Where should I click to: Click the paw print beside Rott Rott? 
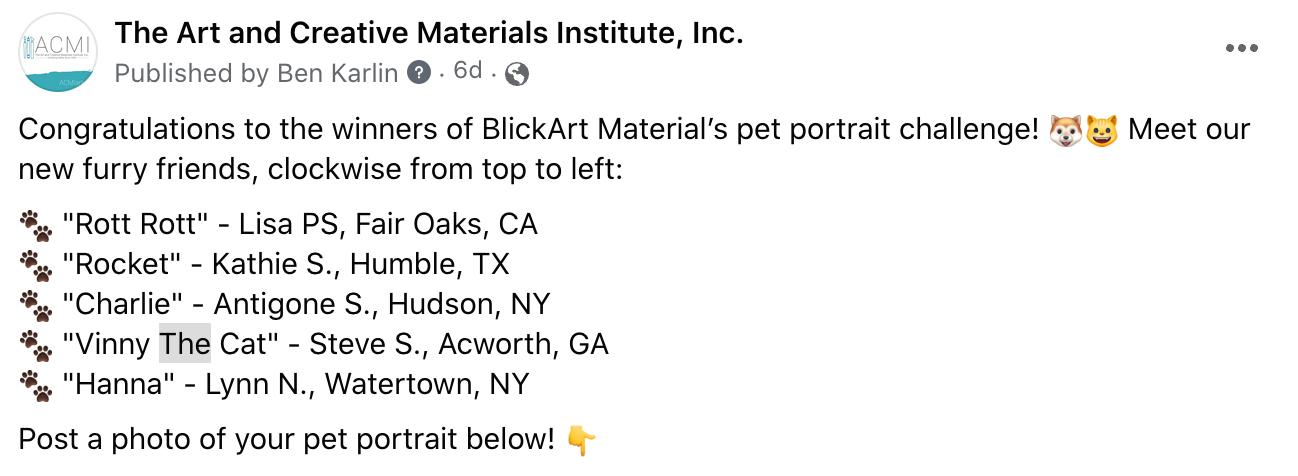tap(36, 226)
